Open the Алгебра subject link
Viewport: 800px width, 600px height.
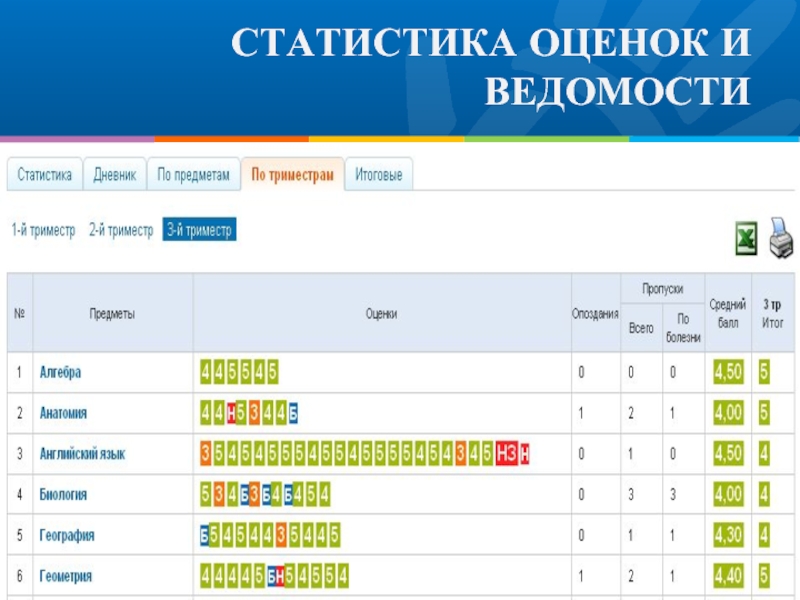click(60, 372)
